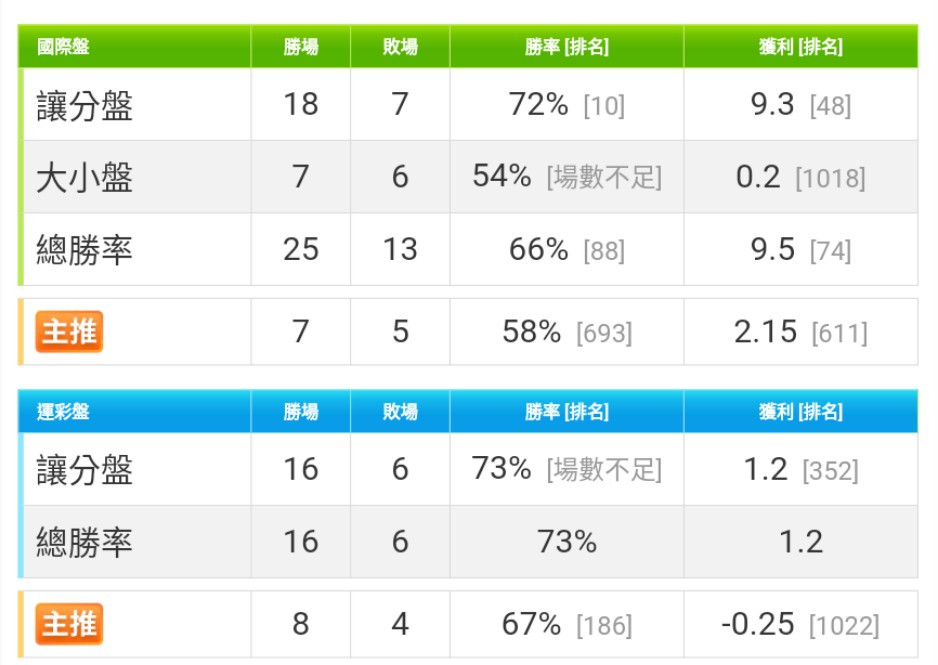Select the 國際盤 green header label
Image resolution: width=938 pixels, height=665 pixels.
[x=63, y=46]
